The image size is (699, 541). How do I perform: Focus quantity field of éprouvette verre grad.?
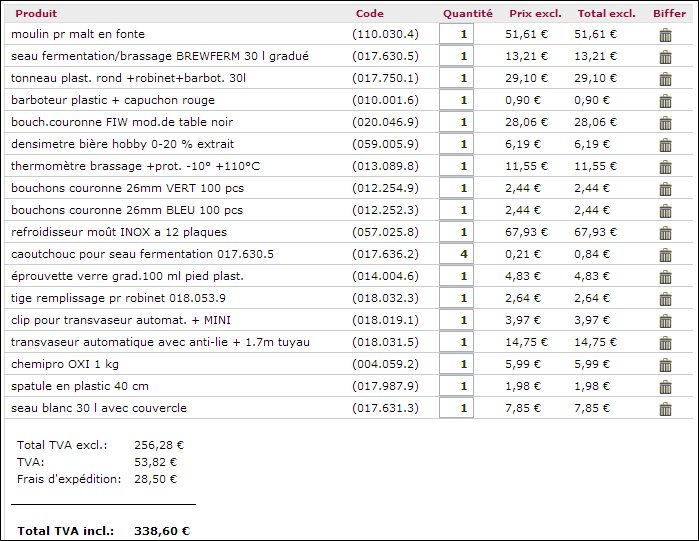pos(456,276)
